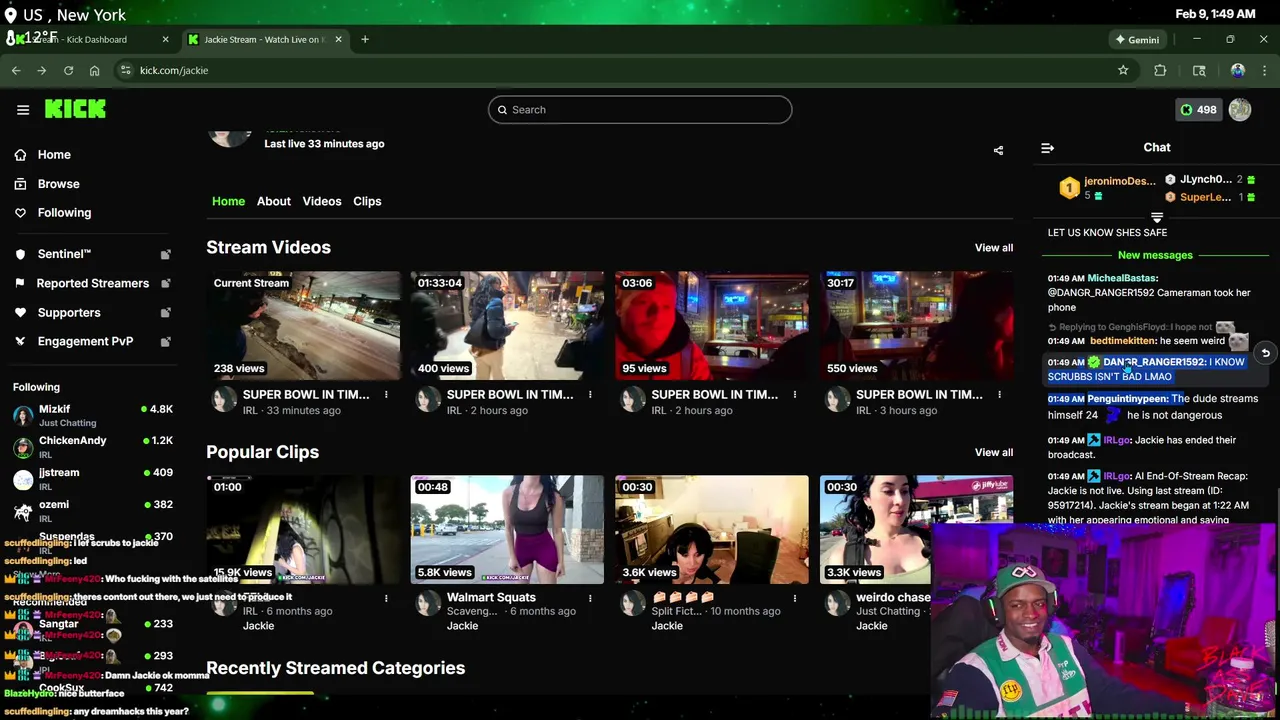Click the Supporters external-link icon
Viewport: 1280px width, 720px height.
(166, 313)
